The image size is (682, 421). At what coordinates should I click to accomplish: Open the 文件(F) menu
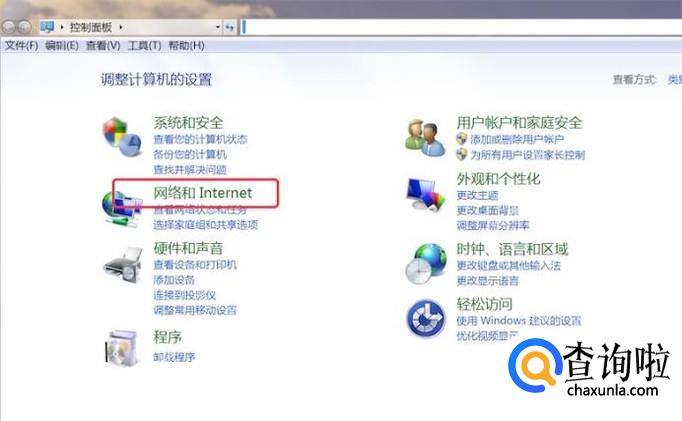[21, 46]
